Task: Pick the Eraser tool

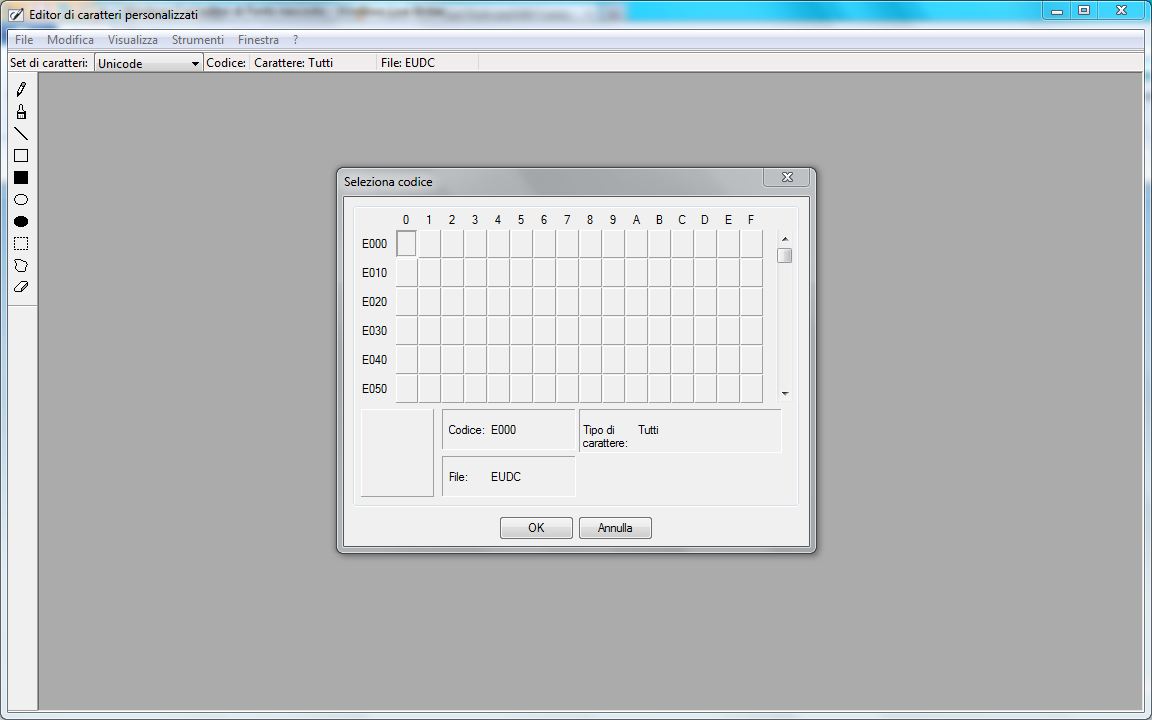Action: (21, 287)
